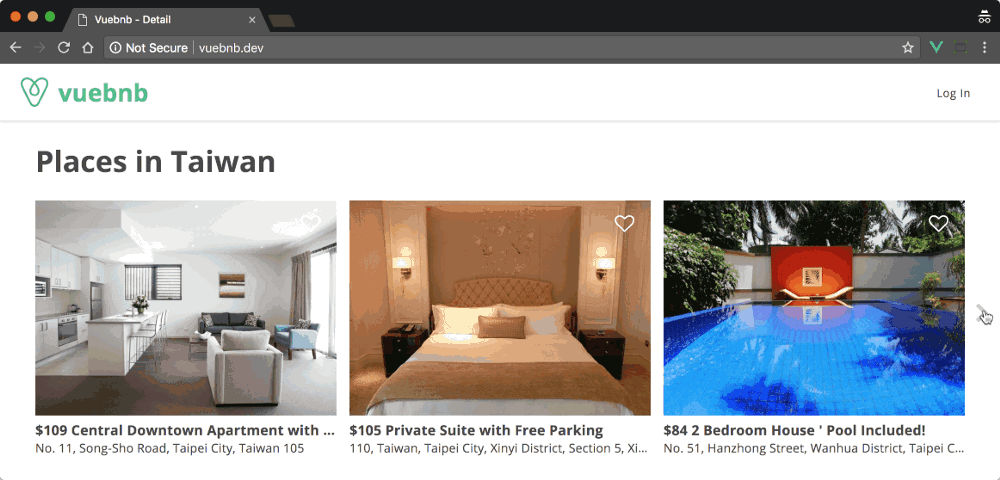Viewport: 1000px width, 480px height.
Task: Toggle heart on Private Suite listing
Action: point(624,223)
